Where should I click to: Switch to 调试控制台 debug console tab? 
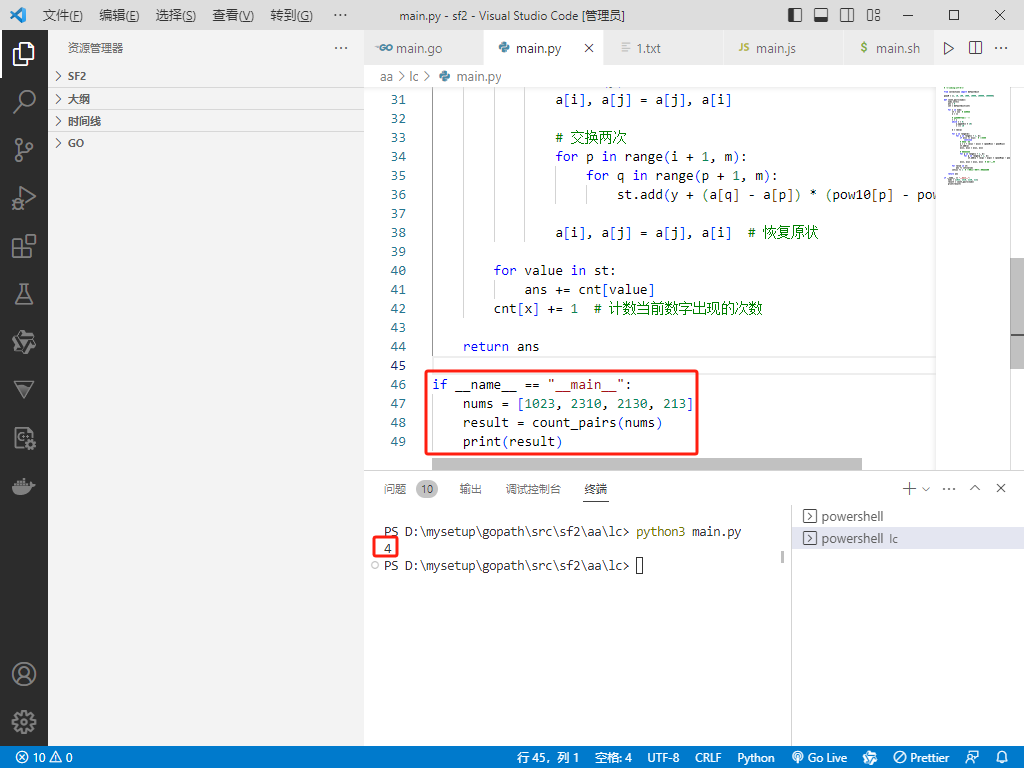click(533, 488)
